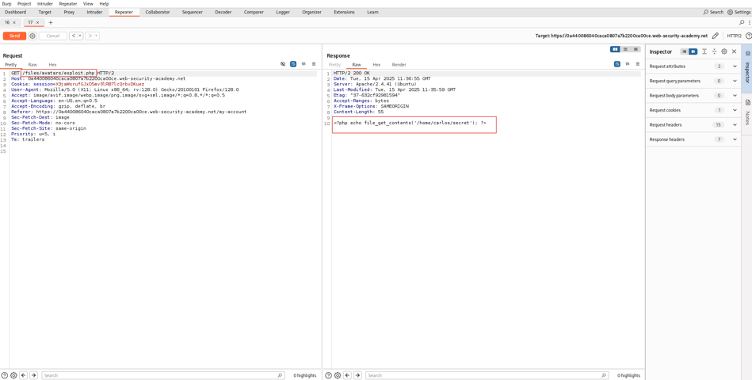Toggle blue Inspector-sync icon in Response toolbar
755x380 pixels.
(617, 64)
